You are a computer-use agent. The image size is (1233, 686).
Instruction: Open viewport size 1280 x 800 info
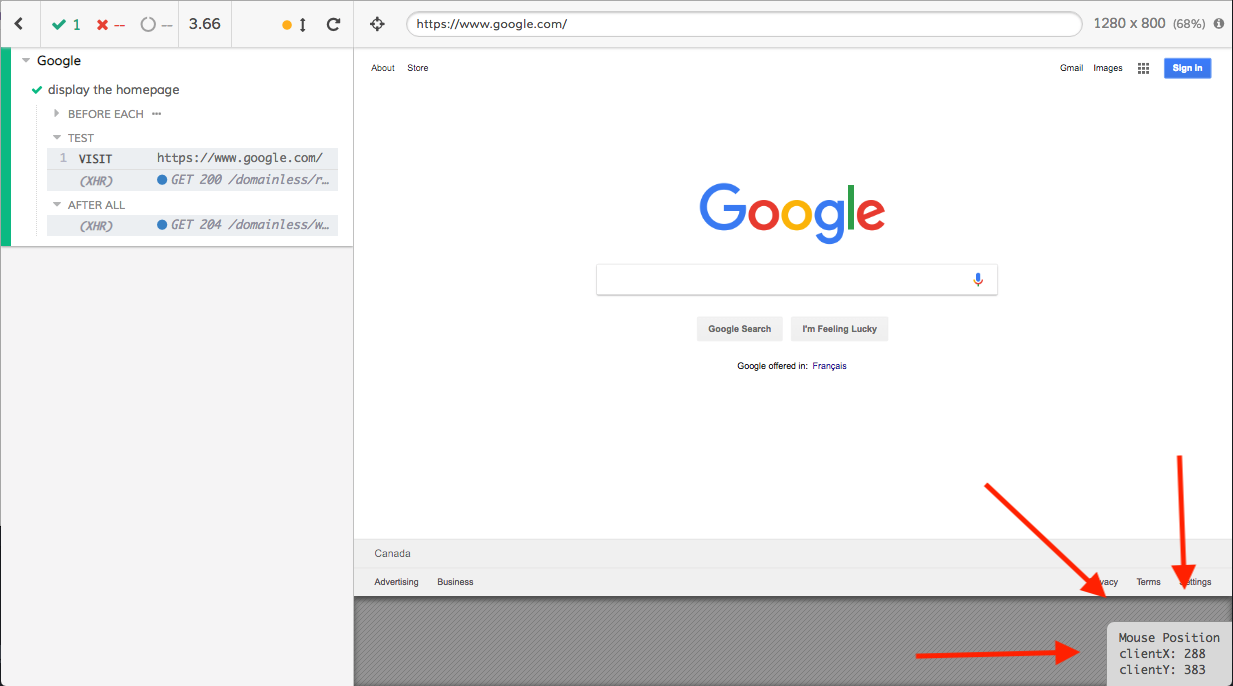pyautogui.click(x=1129, y=23)
